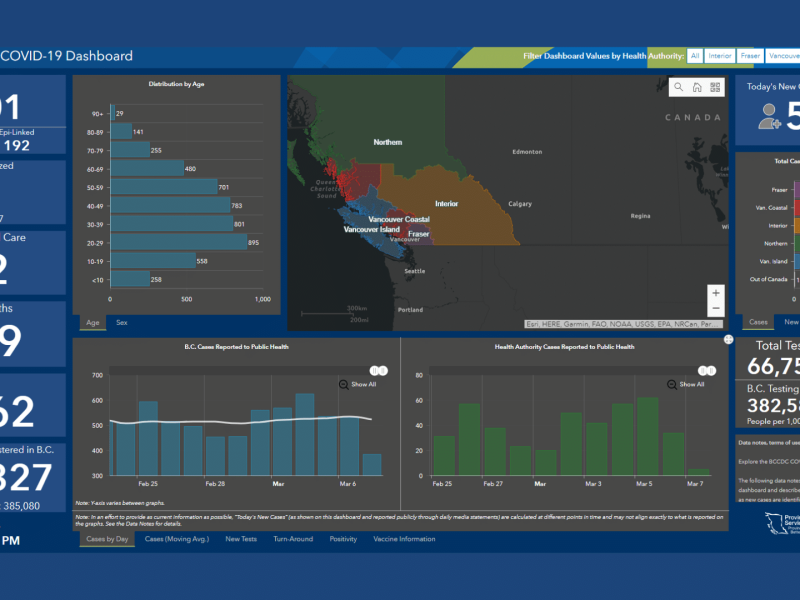Filter dashboard by Interior health authority

tap(720, 56)
